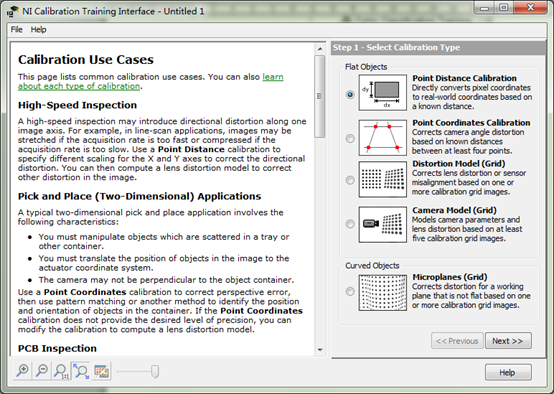This screenshot has height=394, width=554.
Task: Maximize the NI Calibration Training Interface window
Action: point(504,8)
